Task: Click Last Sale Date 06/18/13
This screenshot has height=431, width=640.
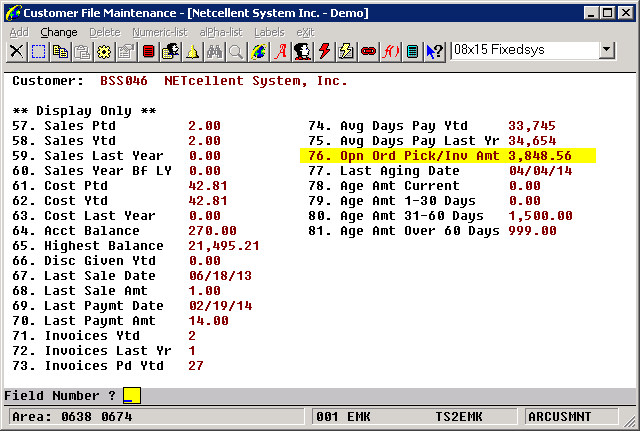Action: [x=220, y=275]
